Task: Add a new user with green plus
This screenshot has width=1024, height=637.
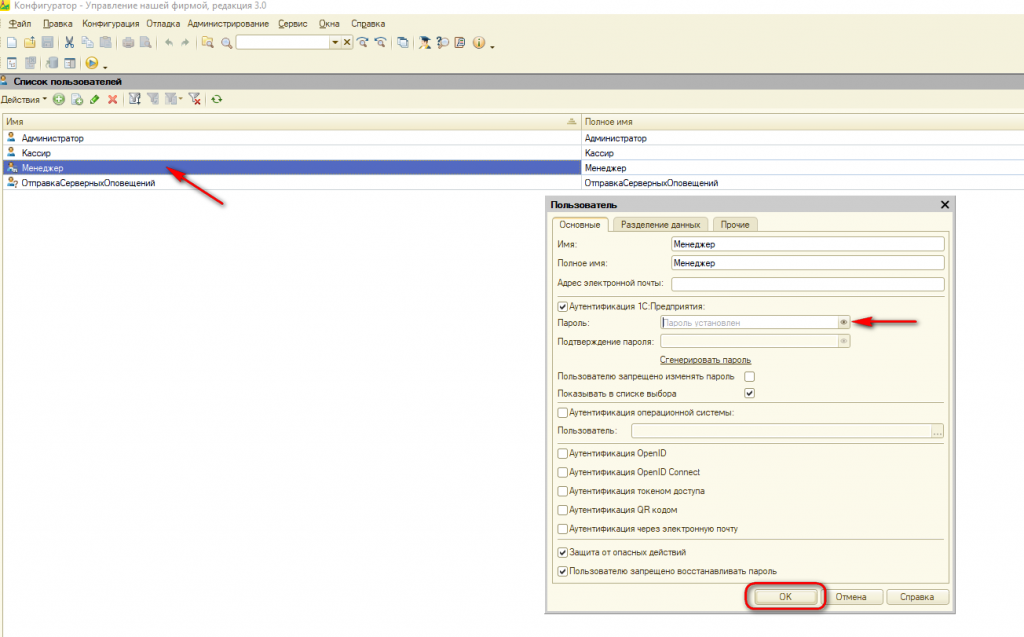Action: click(x=59, y=99)
